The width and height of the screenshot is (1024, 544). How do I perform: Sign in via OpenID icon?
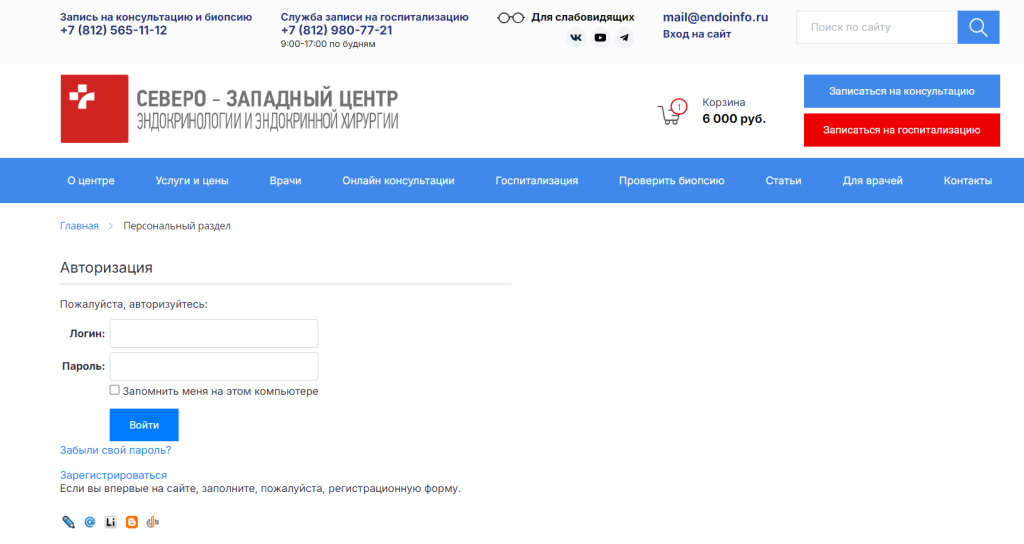(x=153, y=522)
